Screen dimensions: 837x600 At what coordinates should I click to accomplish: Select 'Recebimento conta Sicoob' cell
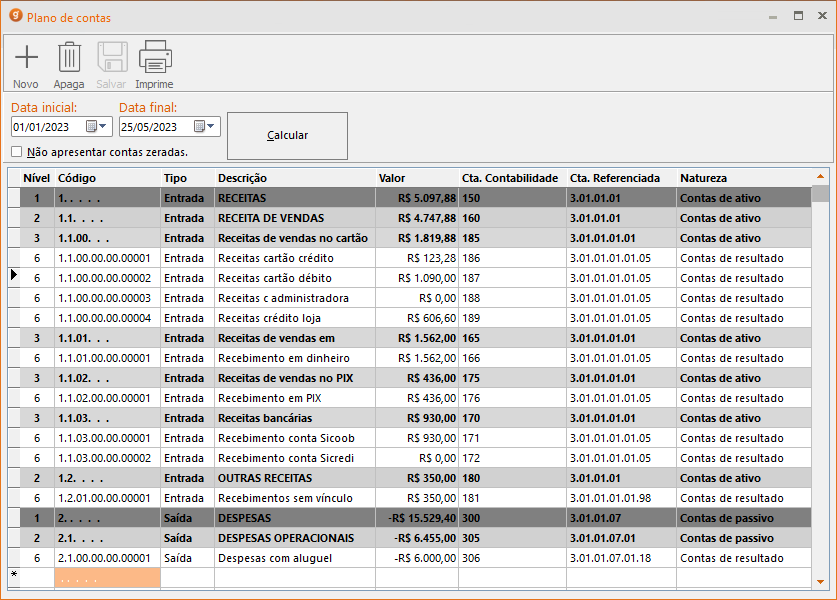coord(295,438)
